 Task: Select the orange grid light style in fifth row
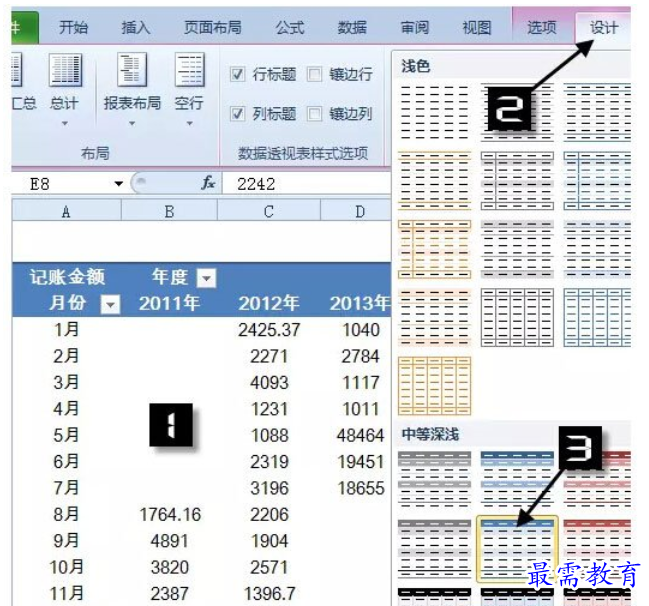[435, 386]
